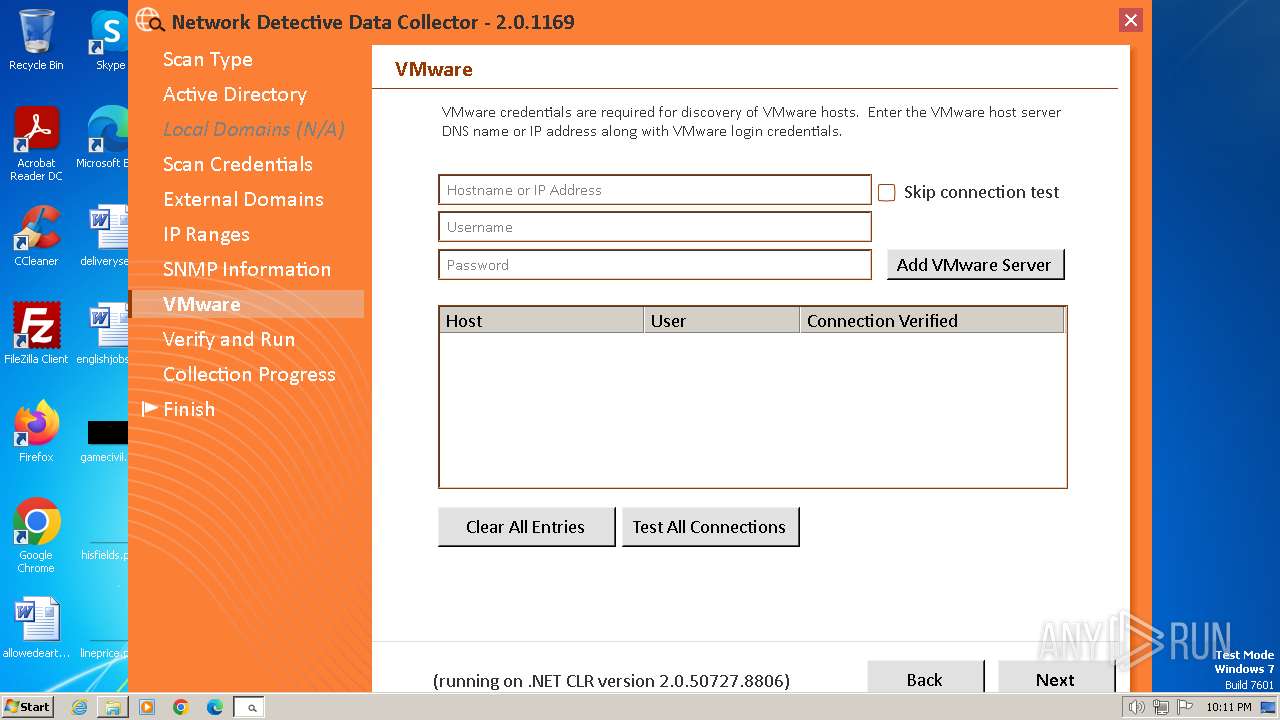This screenshot has height=720, width=1280.
Task: Enable Skip connection test checkbox
Action: tap(887, 192)
